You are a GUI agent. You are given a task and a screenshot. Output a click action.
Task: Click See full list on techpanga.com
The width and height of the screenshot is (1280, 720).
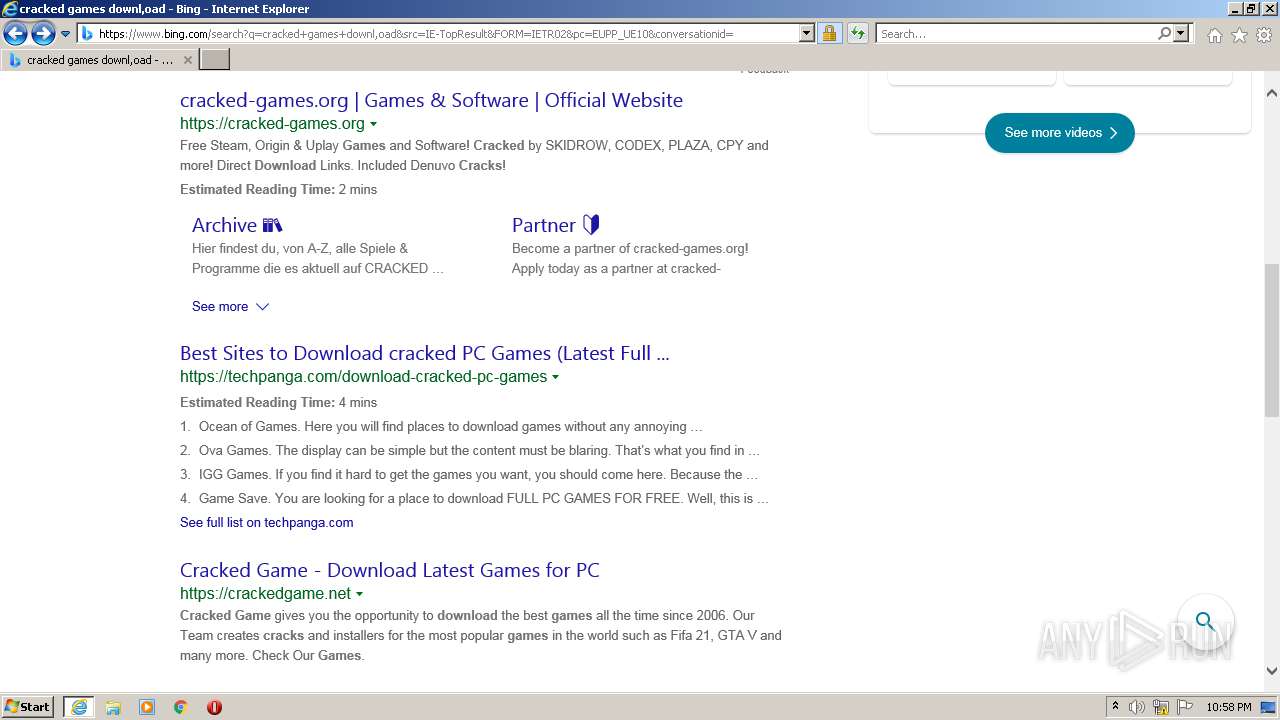point(266,522)
